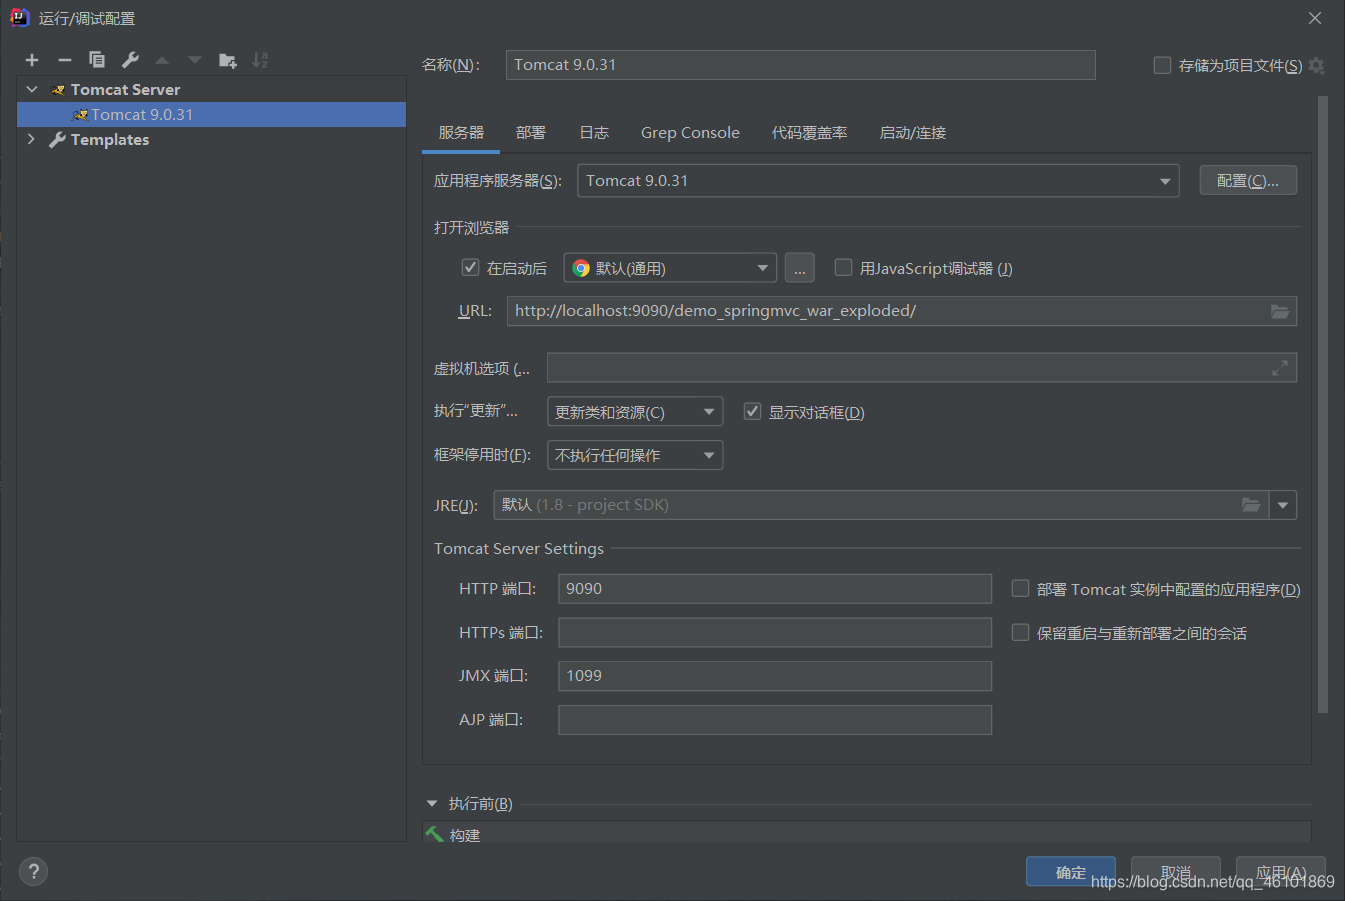The height and width of the screenshot is (901, 1345).
Task: Browse folder icon in JRE field
Action: coord(1251,505)
